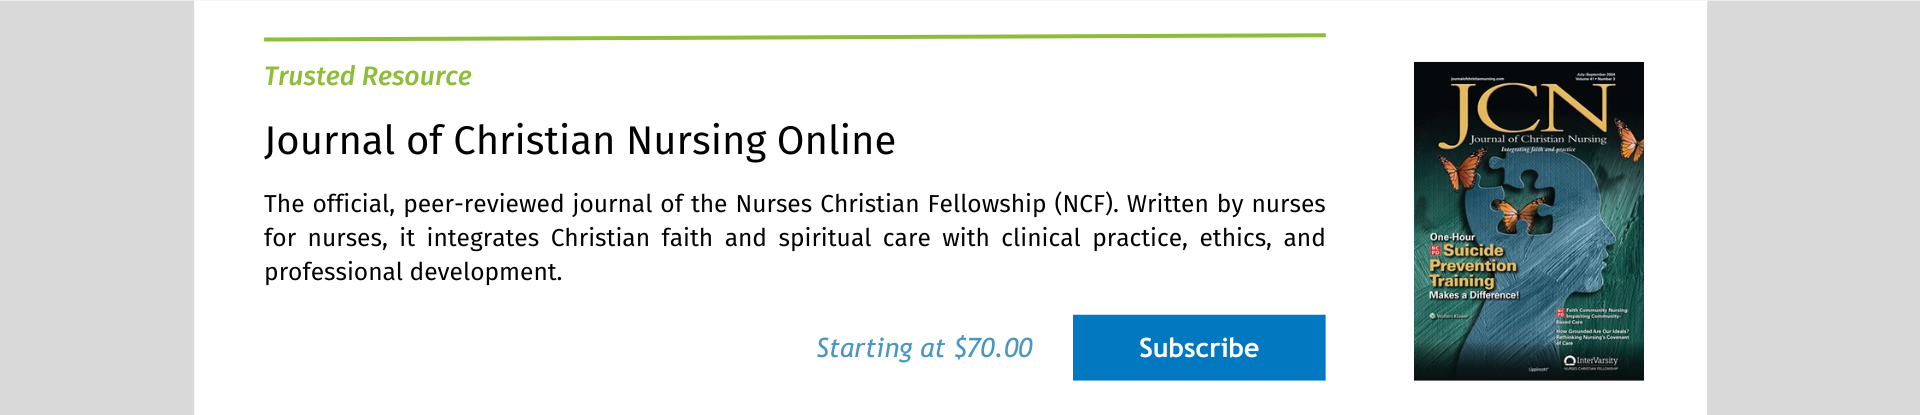This screenshot has width=1920, height=415.
Task: Open the Journal of Christian Nursing Online title
Action: (x=580, y=140)
